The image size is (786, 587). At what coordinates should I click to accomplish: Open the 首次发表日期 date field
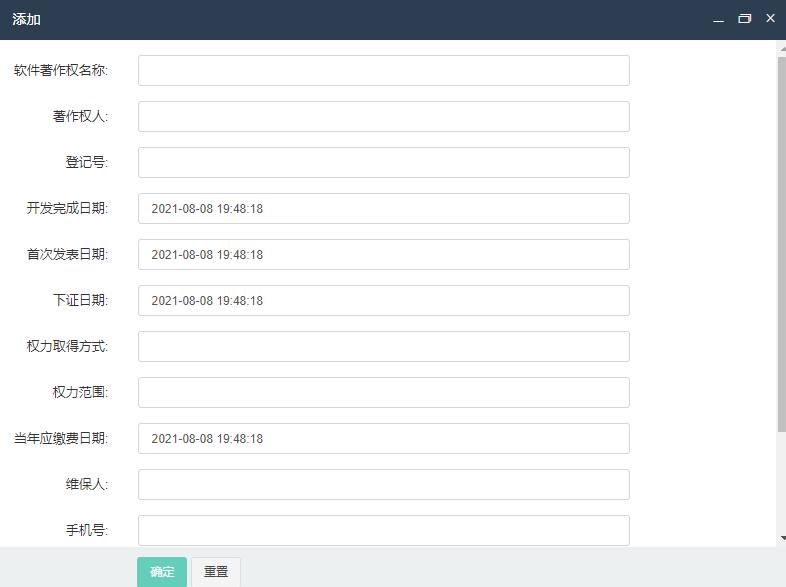[x=383, y=255]
